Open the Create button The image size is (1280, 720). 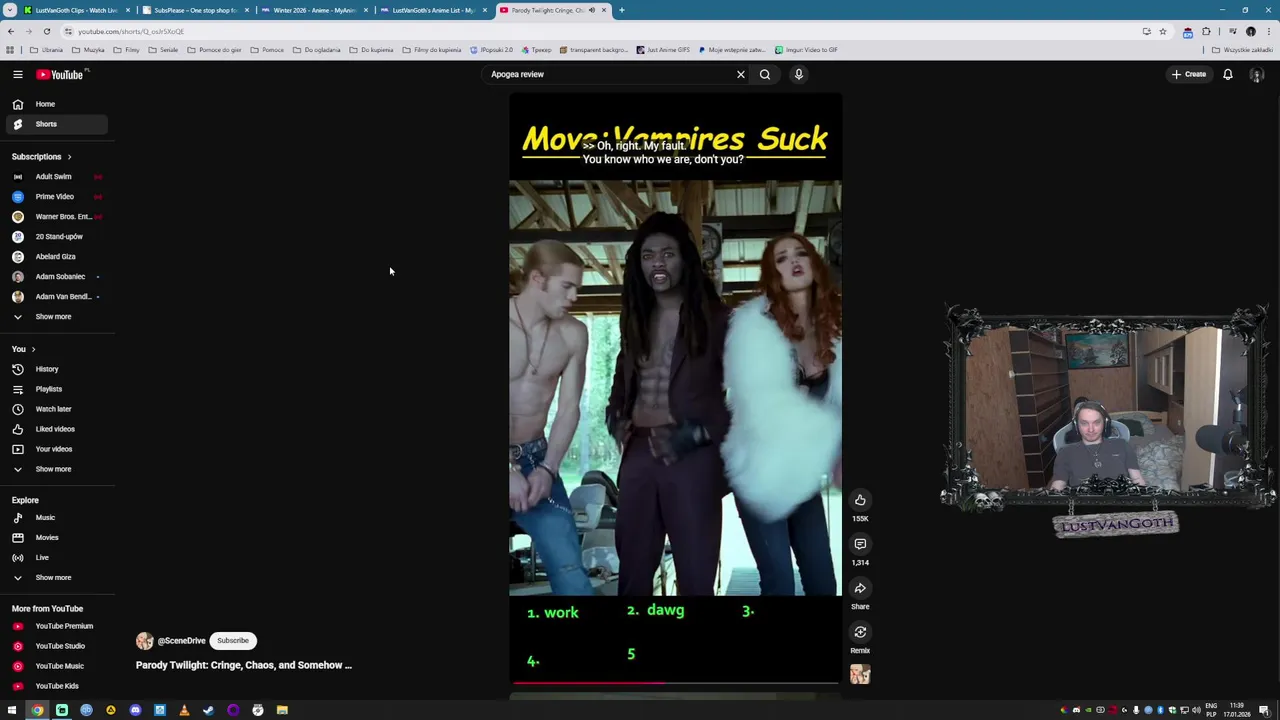click(1190, 74)
